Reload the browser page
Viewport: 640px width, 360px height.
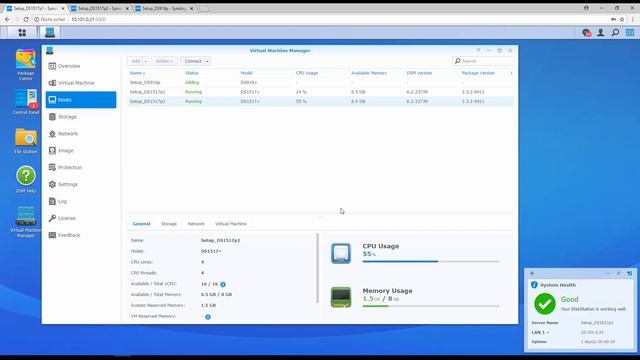(x=26, y=19)
